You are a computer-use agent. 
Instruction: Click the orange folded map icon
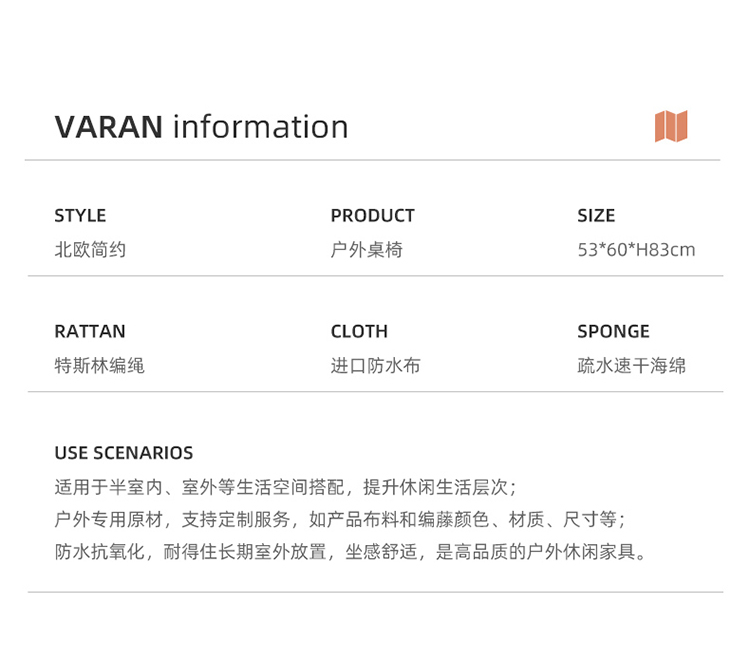point(671,126)
